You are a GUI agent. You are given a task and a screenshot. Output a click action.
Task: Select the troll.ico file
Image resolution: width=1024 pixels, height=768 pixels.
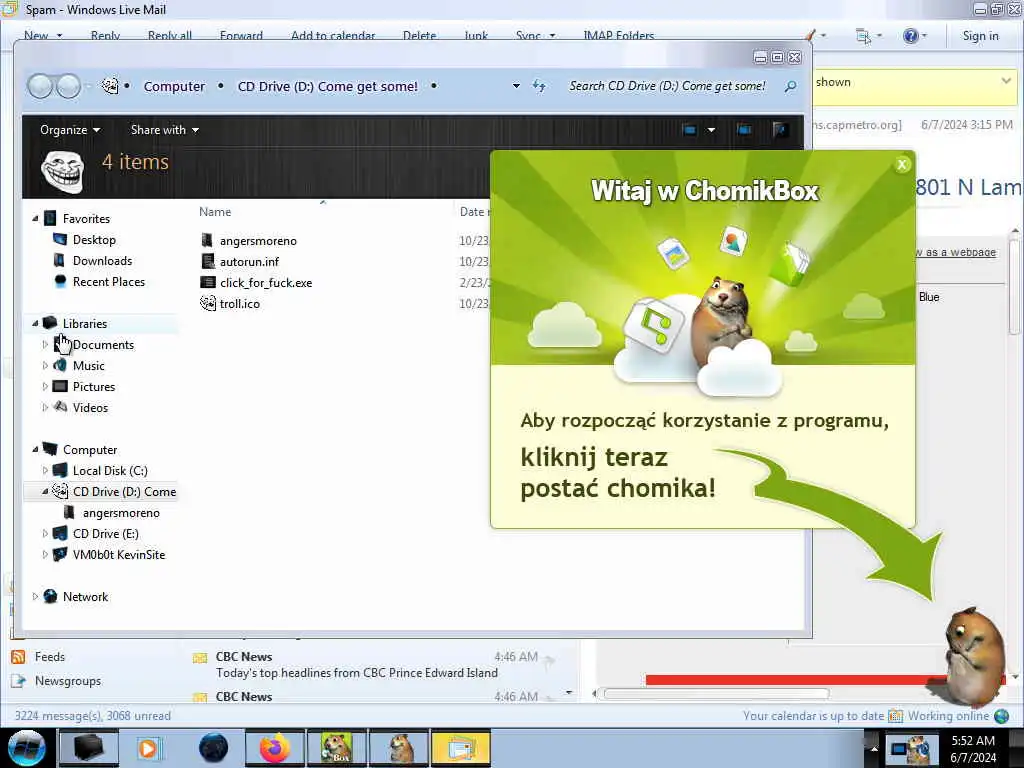(230, 303)
